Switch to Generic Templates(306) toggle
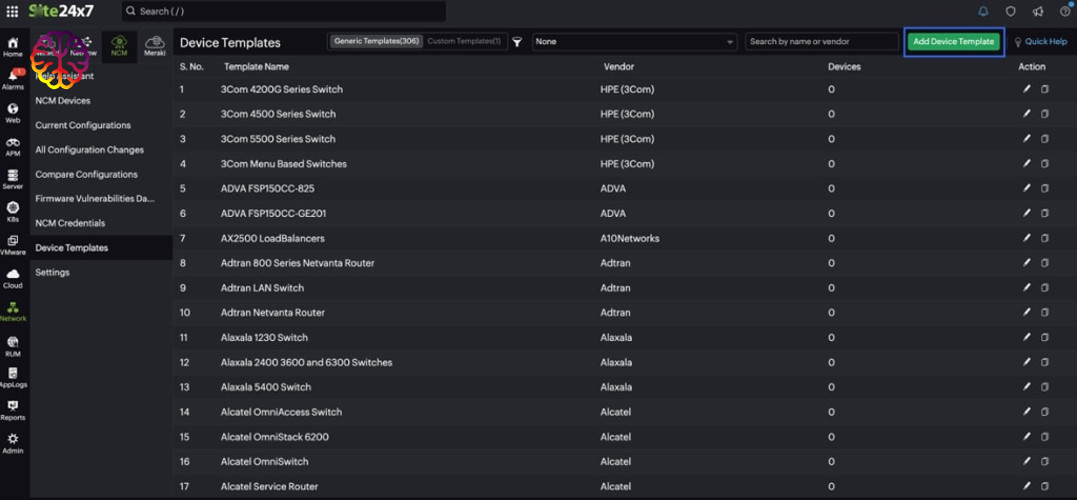This screenshot has height=500, width=1077. 376,41
